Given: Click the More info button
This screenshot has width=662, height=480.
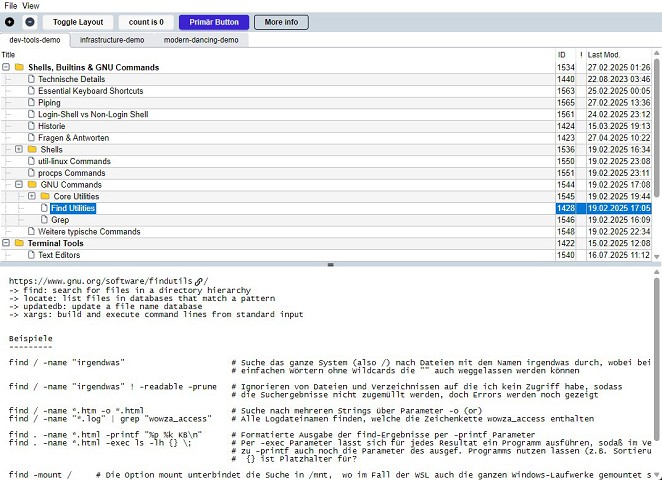Looking at the screenshot, I should (281, 22).
